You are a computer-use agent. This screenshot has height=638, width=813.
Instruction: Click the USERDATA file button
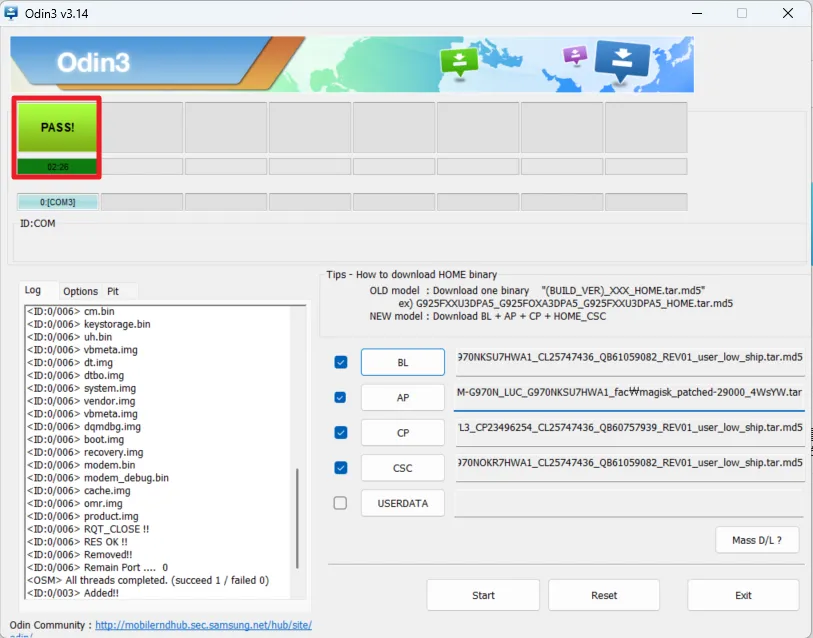(x=403, y=503)
